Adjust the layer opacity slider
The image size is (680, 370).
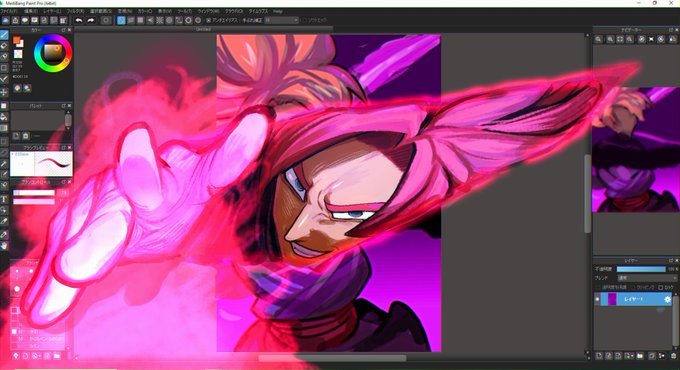(641, 269)
